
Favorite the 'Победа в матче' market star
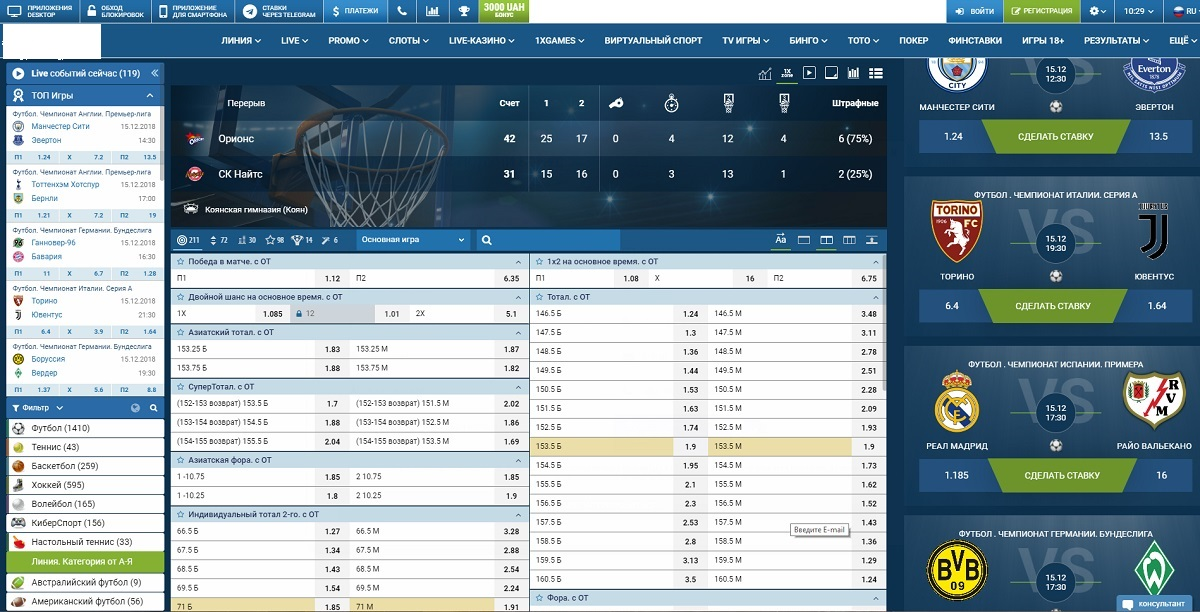pyautogui.click(x=180, y=261)
